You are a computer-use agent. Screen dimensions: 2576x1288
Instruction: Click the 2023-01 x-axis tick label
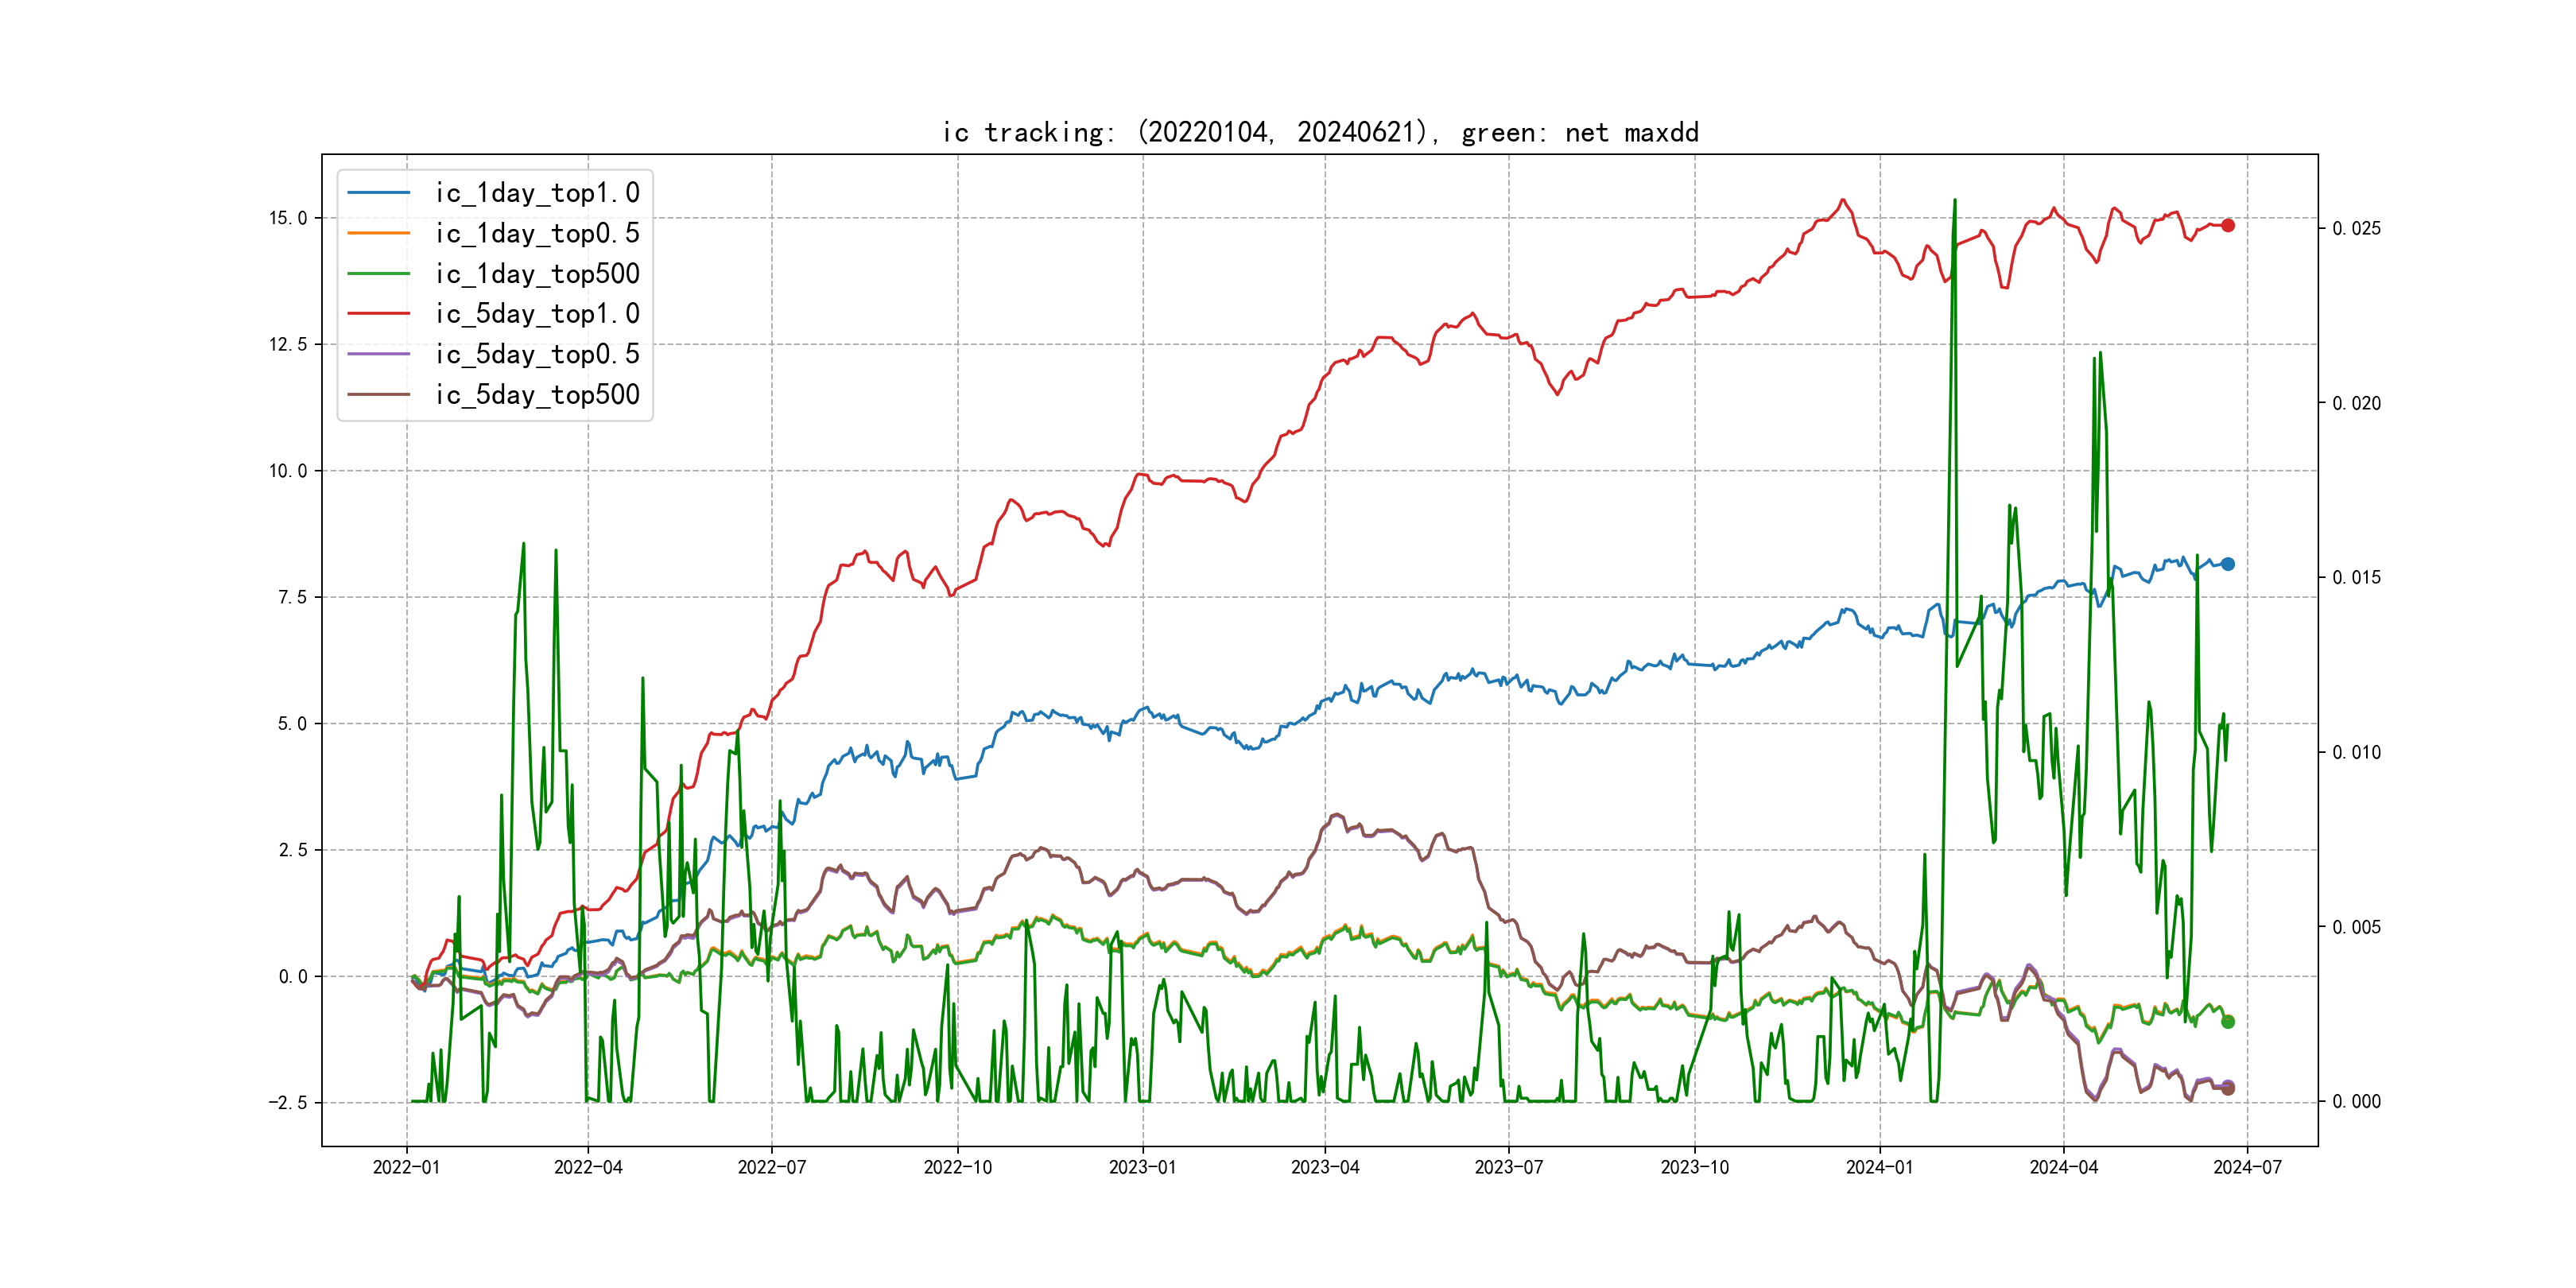[x=1142, y=1167]
